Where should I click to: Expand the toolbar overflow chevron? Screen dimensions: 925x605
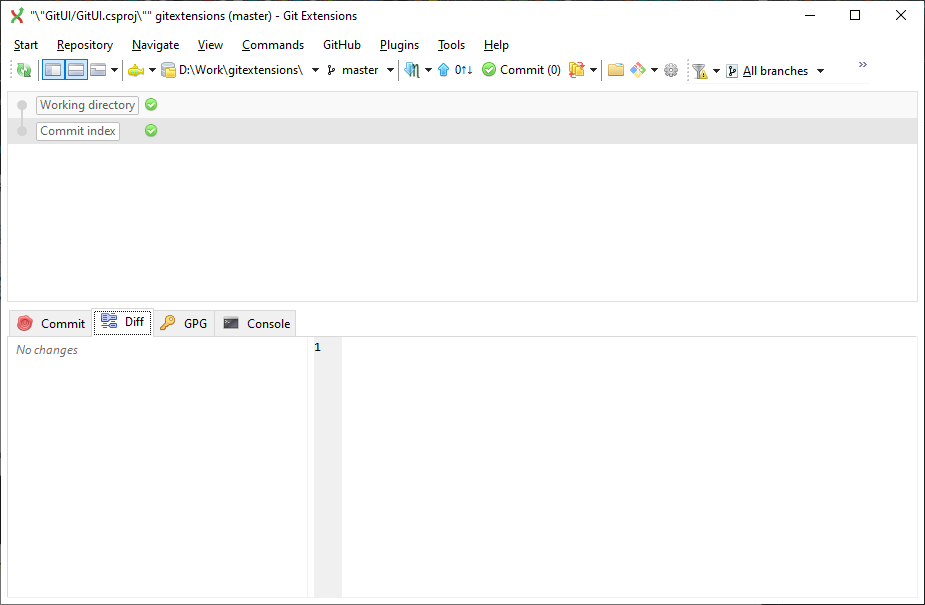pyautogui.click(x=861, y=65)
